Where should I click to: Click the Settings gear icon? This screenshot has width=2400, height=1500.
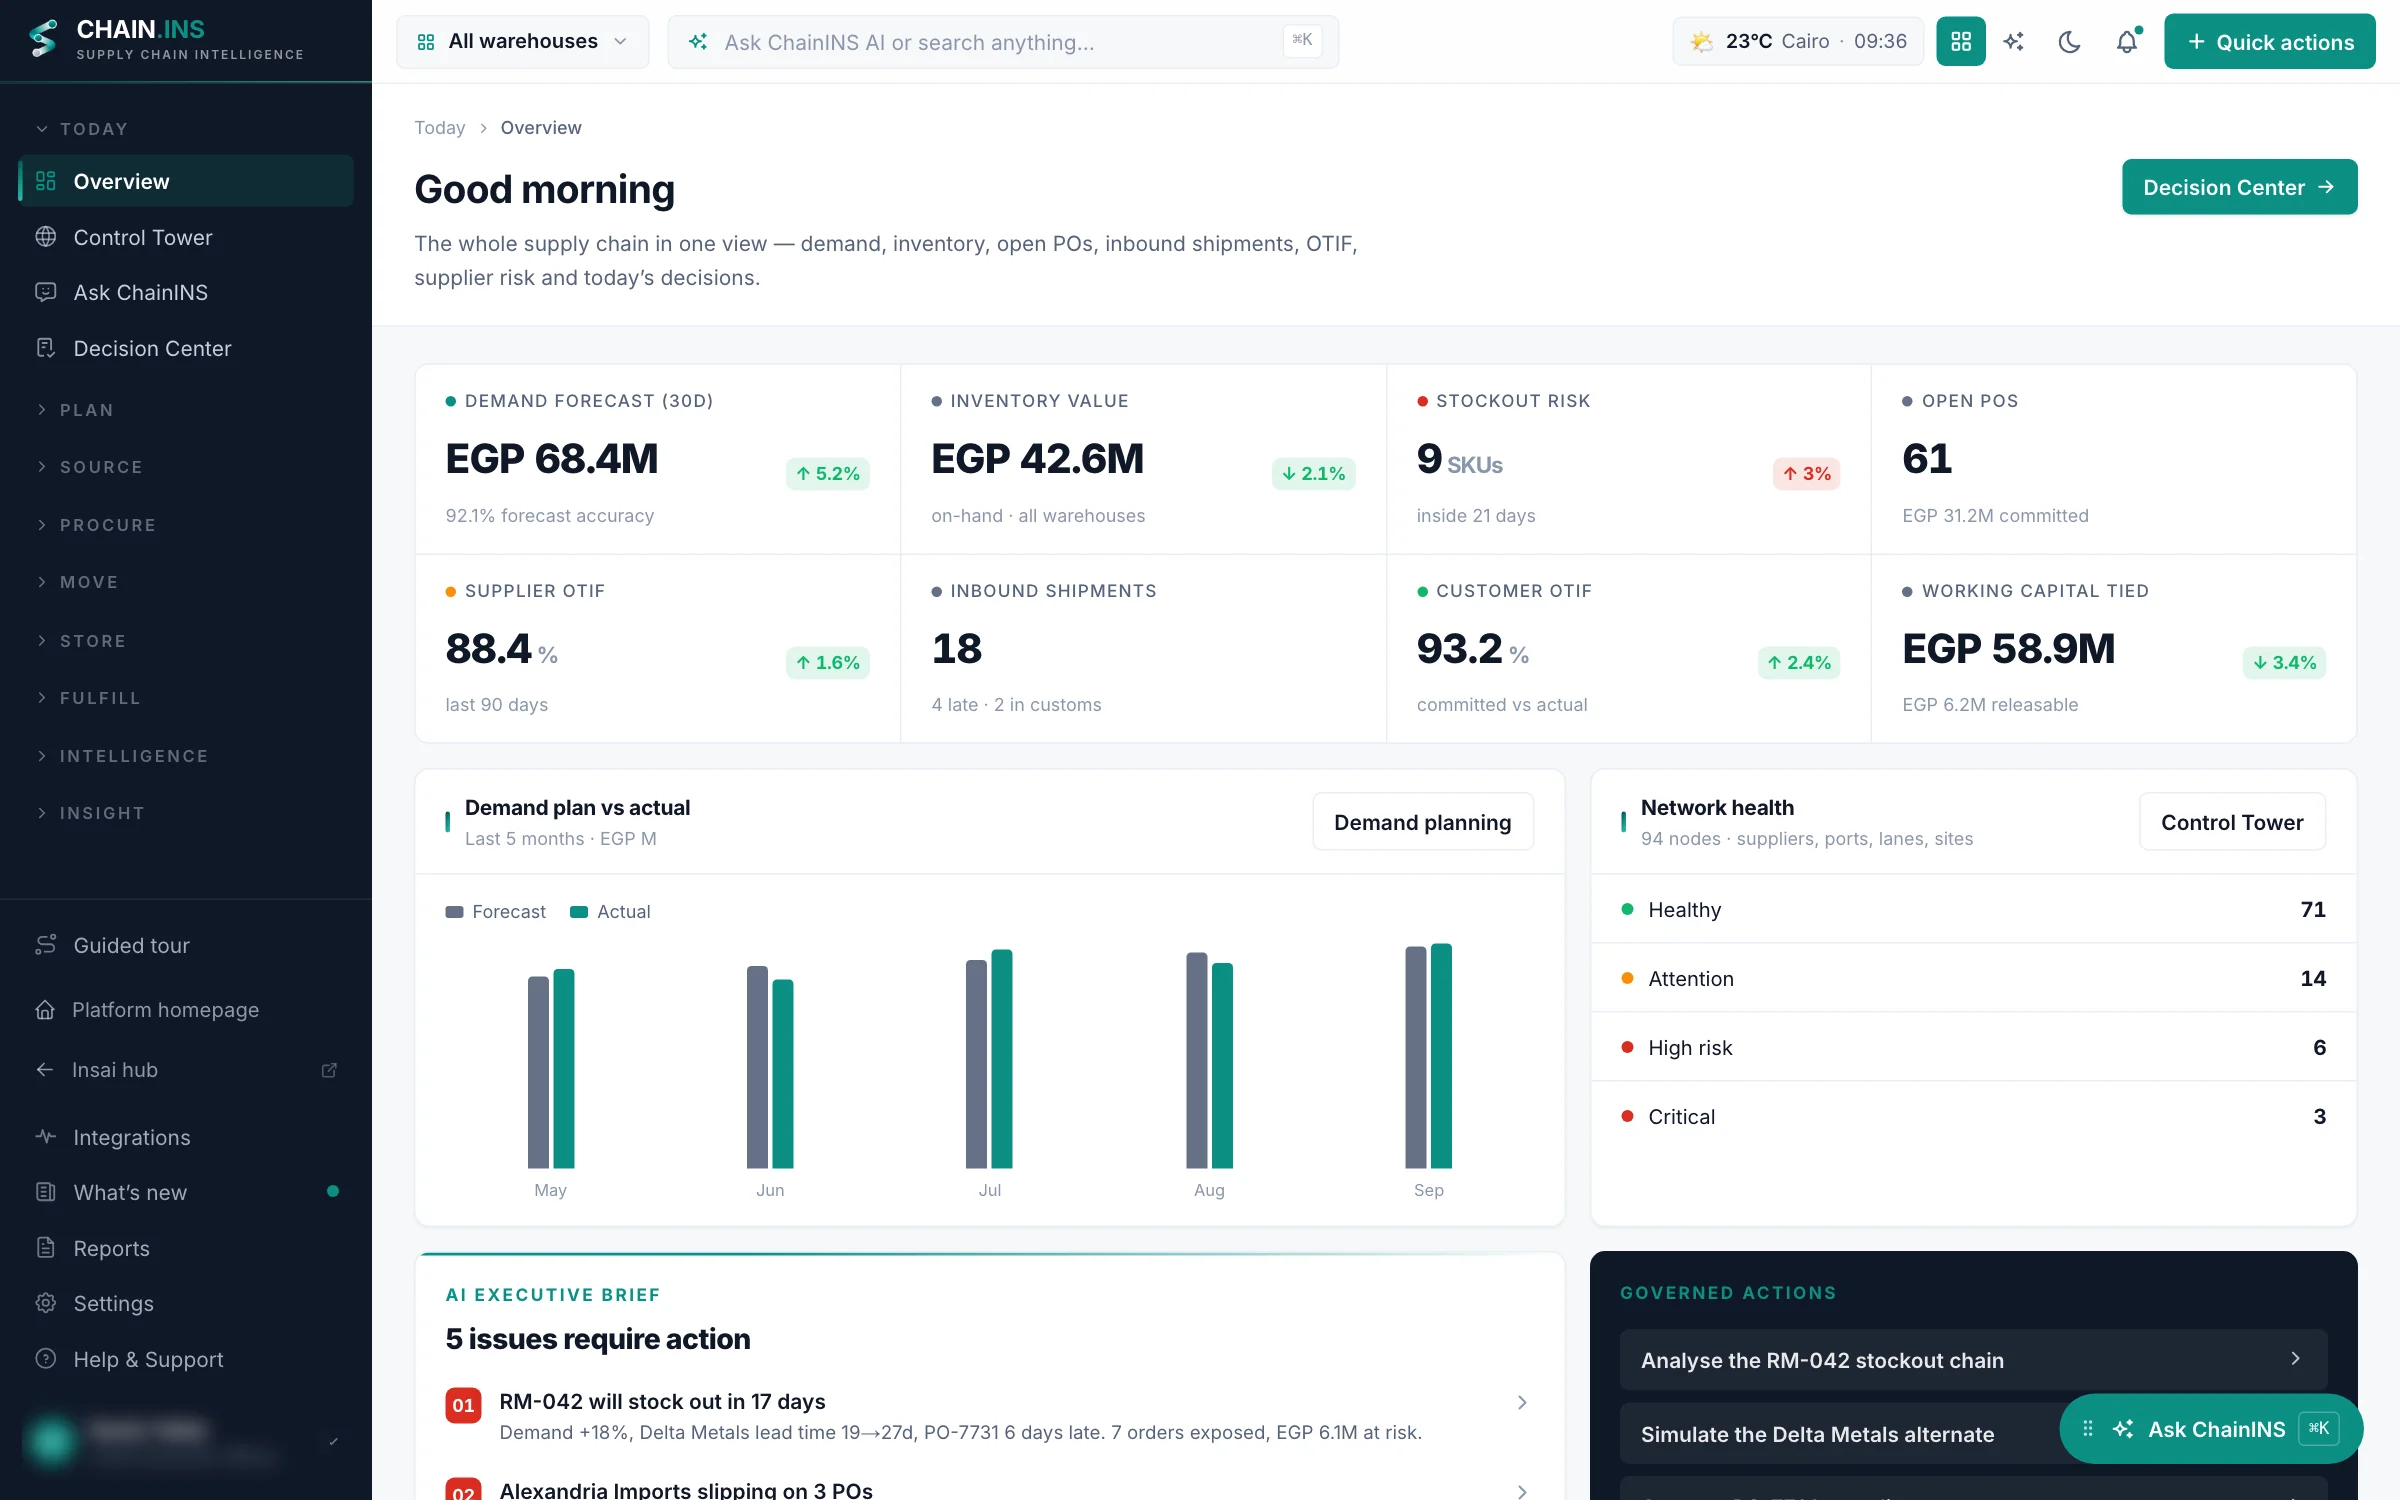coord(46,1303)
